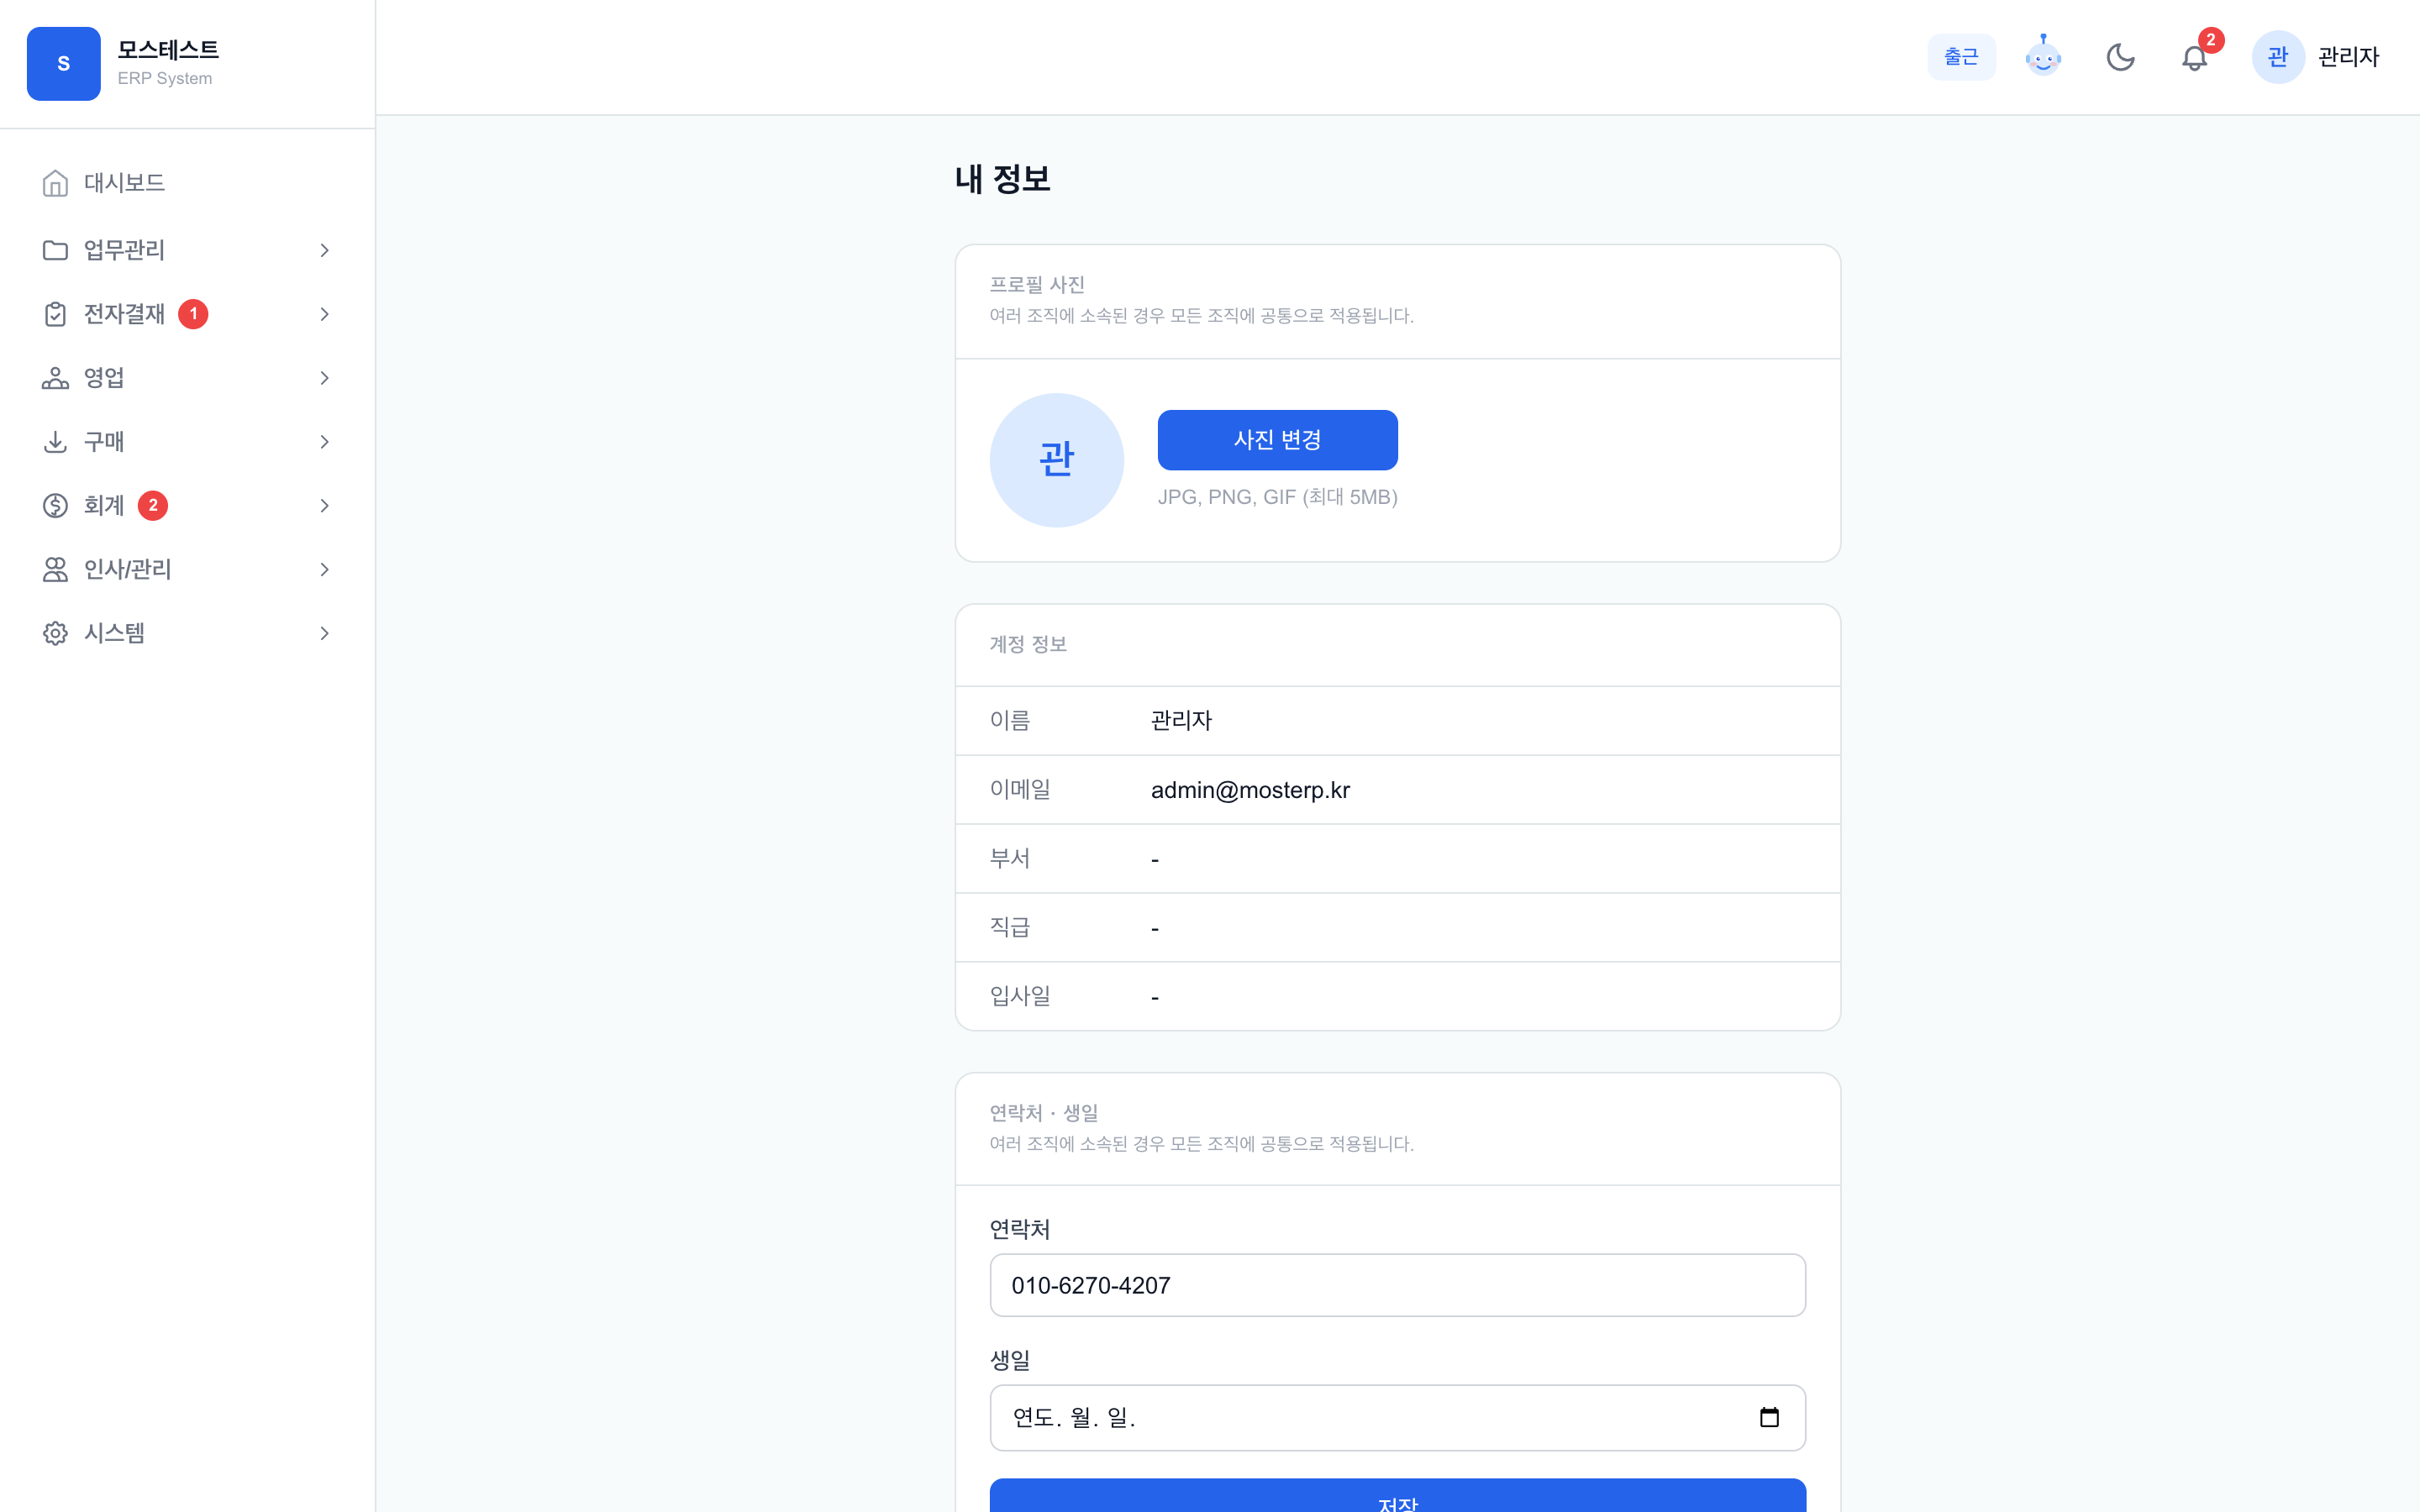Click the 관 user avatar in header
2420x1512 pixels.
point(2277,57)
